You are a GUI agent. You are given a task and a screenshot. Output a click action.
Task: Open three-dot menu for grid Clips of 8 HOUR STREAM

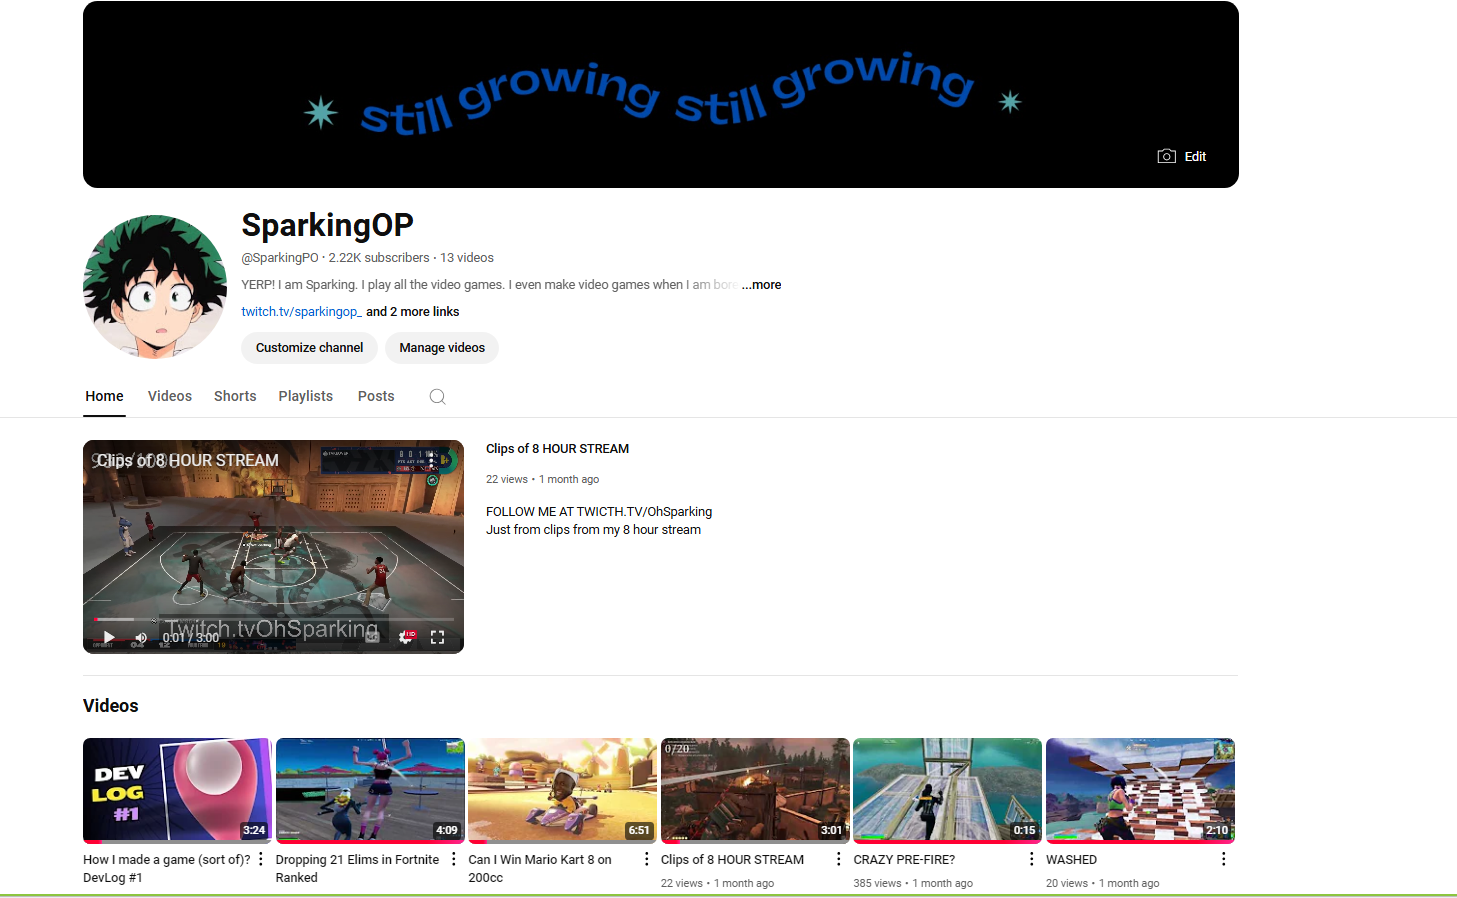839,859
